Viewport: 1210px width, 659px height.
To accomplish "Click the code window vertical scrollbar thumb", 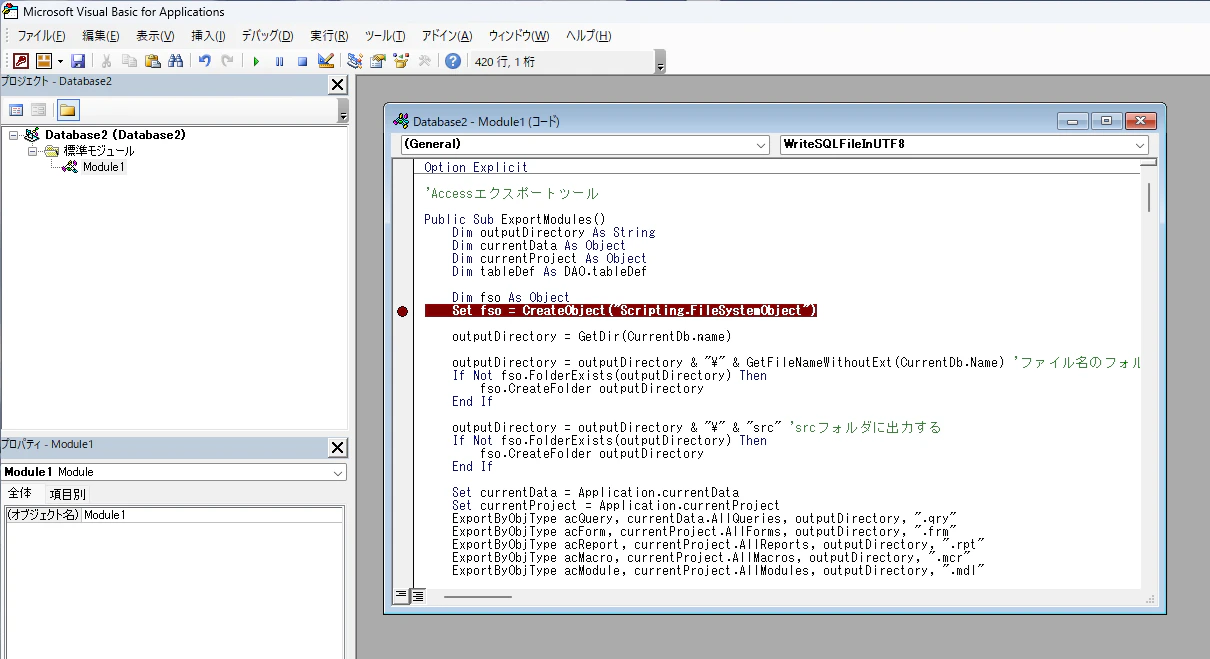I will tap(1149, 197).
